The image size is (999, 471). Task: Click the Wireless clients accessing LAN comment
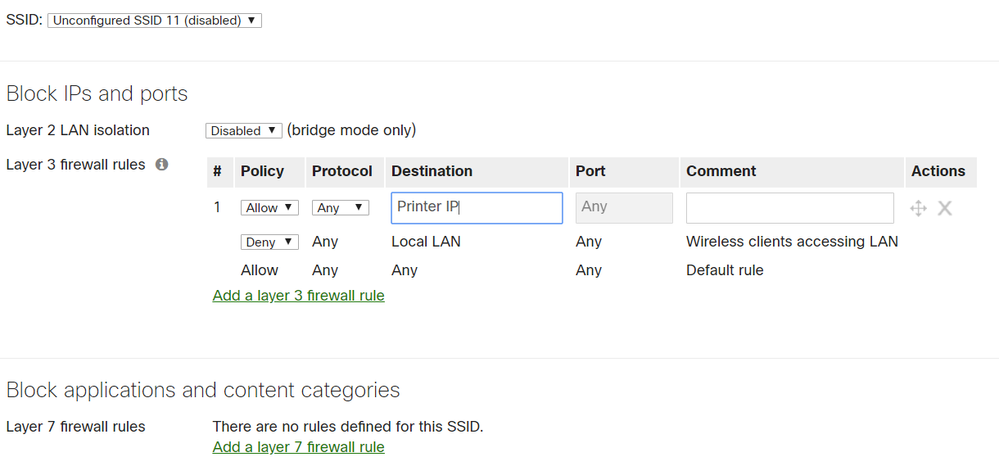pos(792,242)
